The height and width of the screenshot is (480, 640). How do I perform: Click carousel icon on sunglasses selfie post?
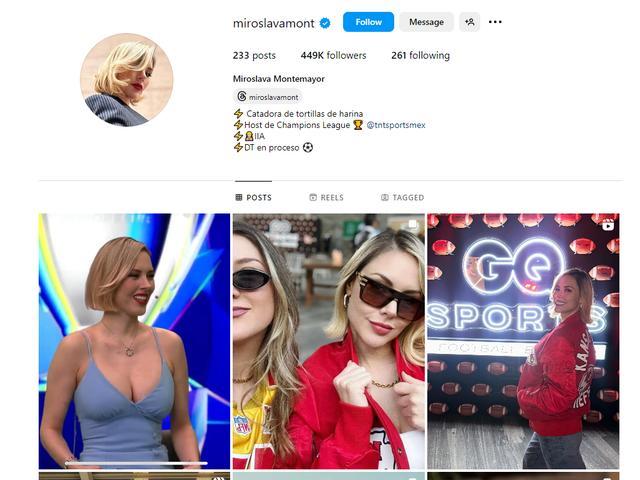click(413, 224)
